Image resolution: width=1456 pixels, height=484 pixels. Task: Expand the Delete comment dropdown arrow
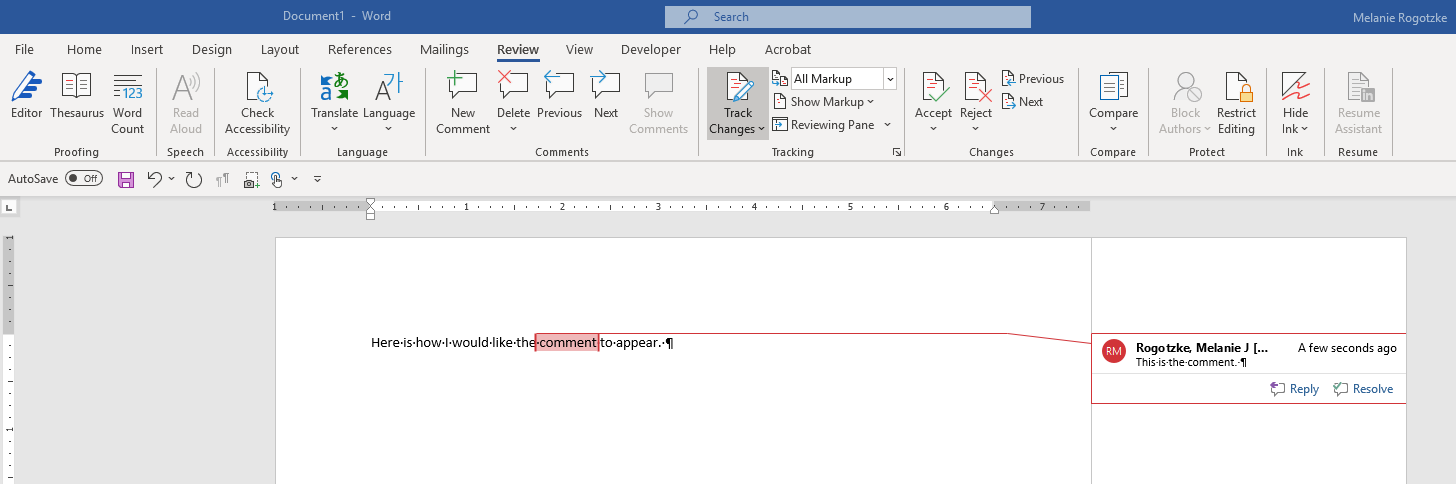pos(513,129)
